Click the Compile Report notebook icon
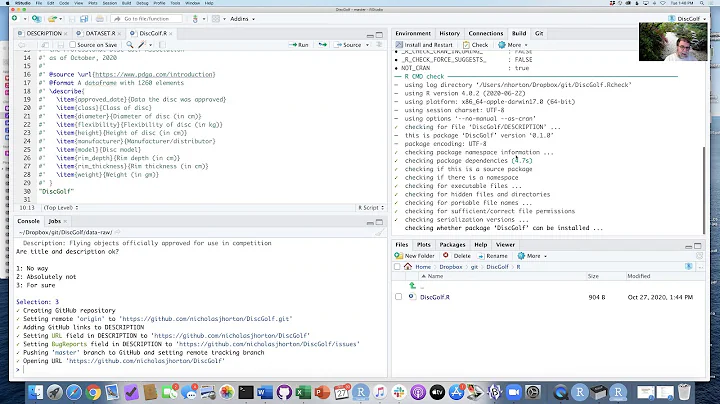 pos(162,45)
